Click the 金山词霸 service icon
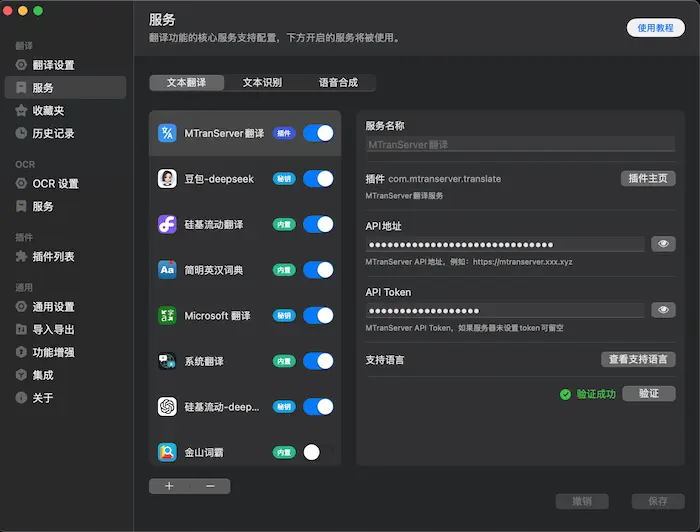 pos(167,452)
